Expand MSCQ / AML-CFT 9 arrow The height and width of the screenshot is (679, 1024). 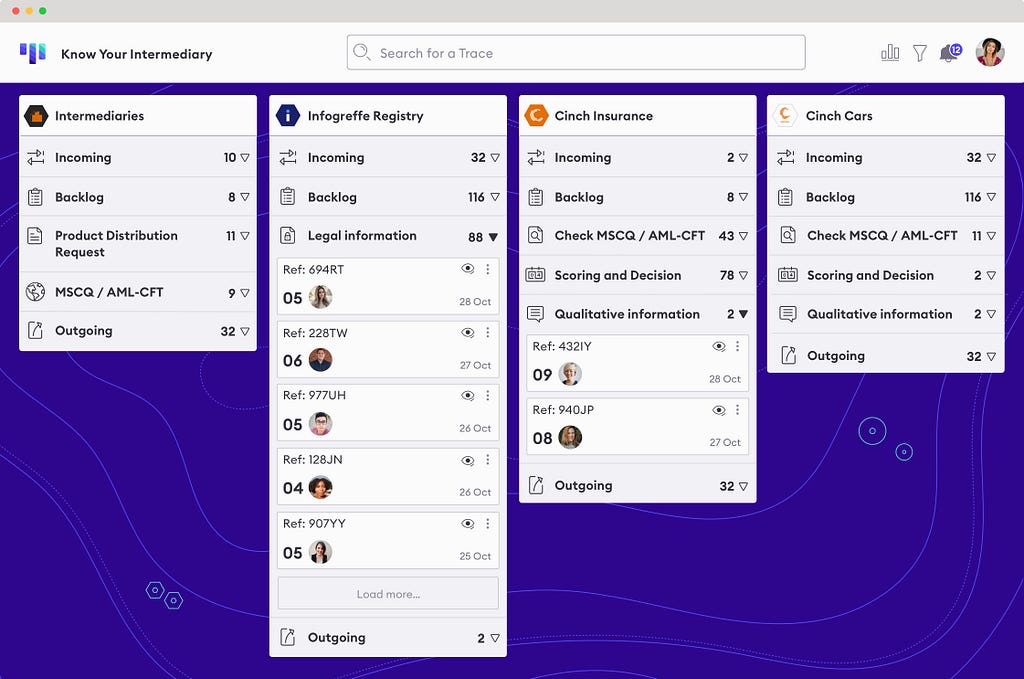click(245, 293)
